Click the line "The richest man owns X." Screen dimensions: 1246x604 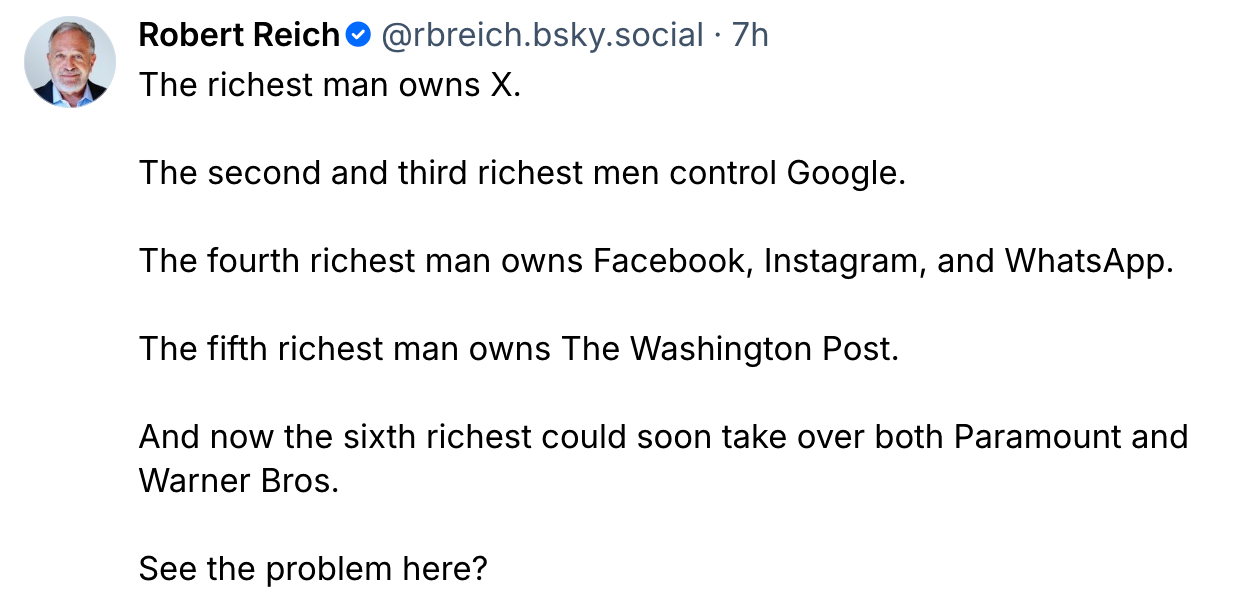(330, 85)
